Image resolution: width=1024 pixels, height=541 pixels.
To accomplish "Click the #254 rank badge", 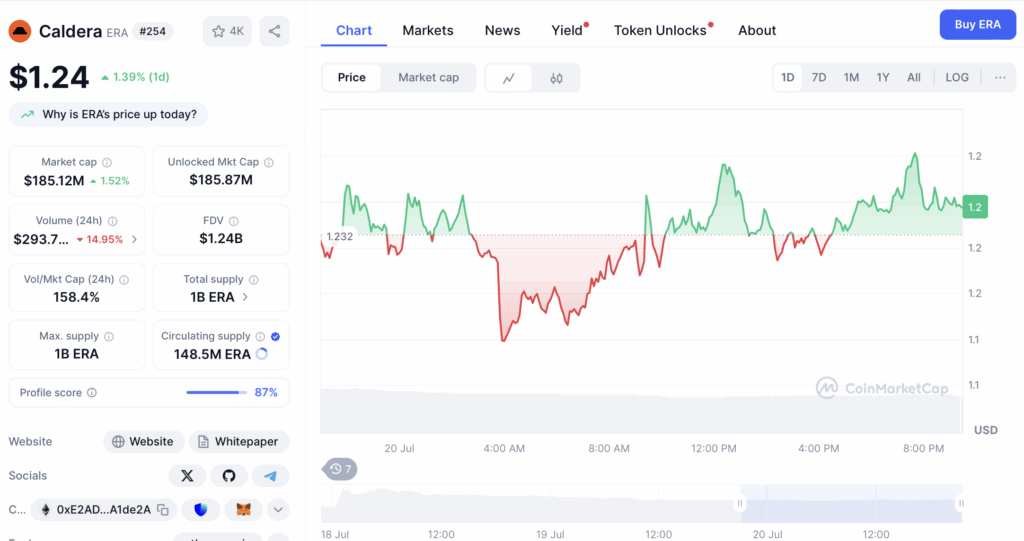I will click(153, 31).
